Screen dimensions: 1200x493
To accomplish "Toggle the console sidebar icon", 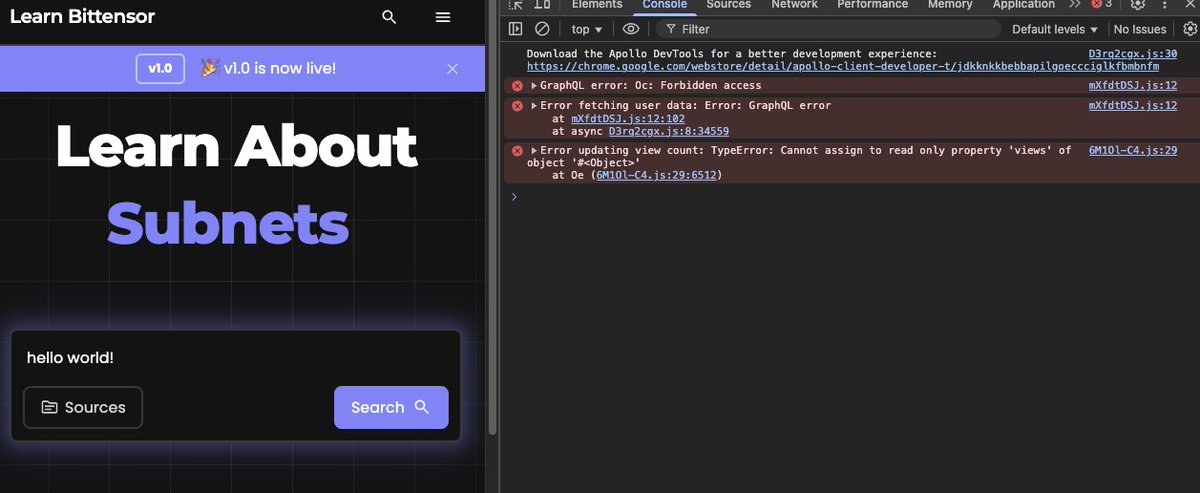I will 516,29.
